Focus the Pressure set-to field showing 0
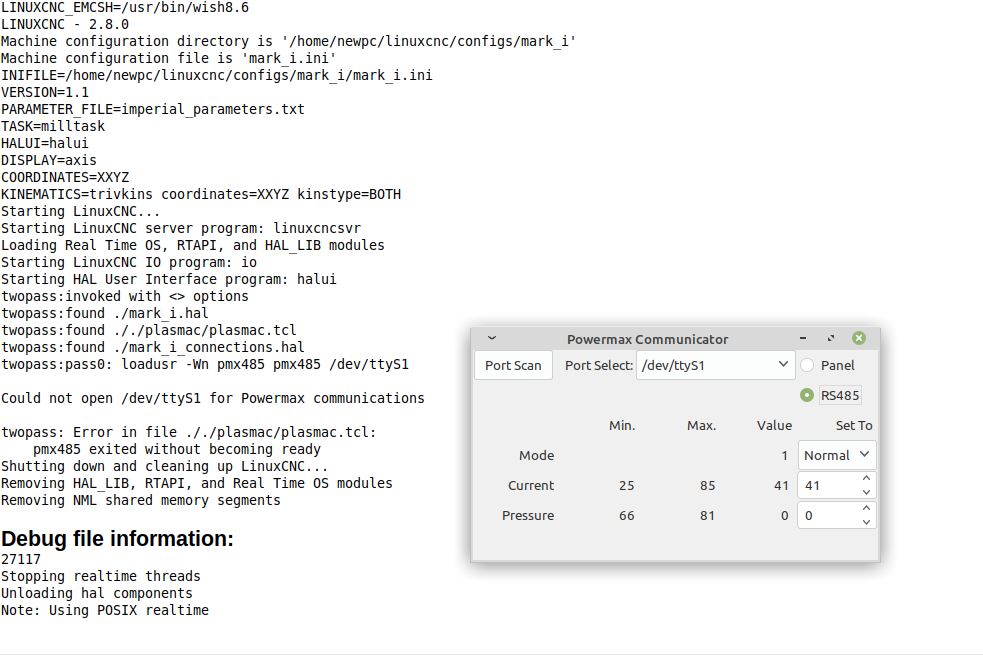This screenshot has height=655, width=983. pyautogui.click(x=828, y=515)
